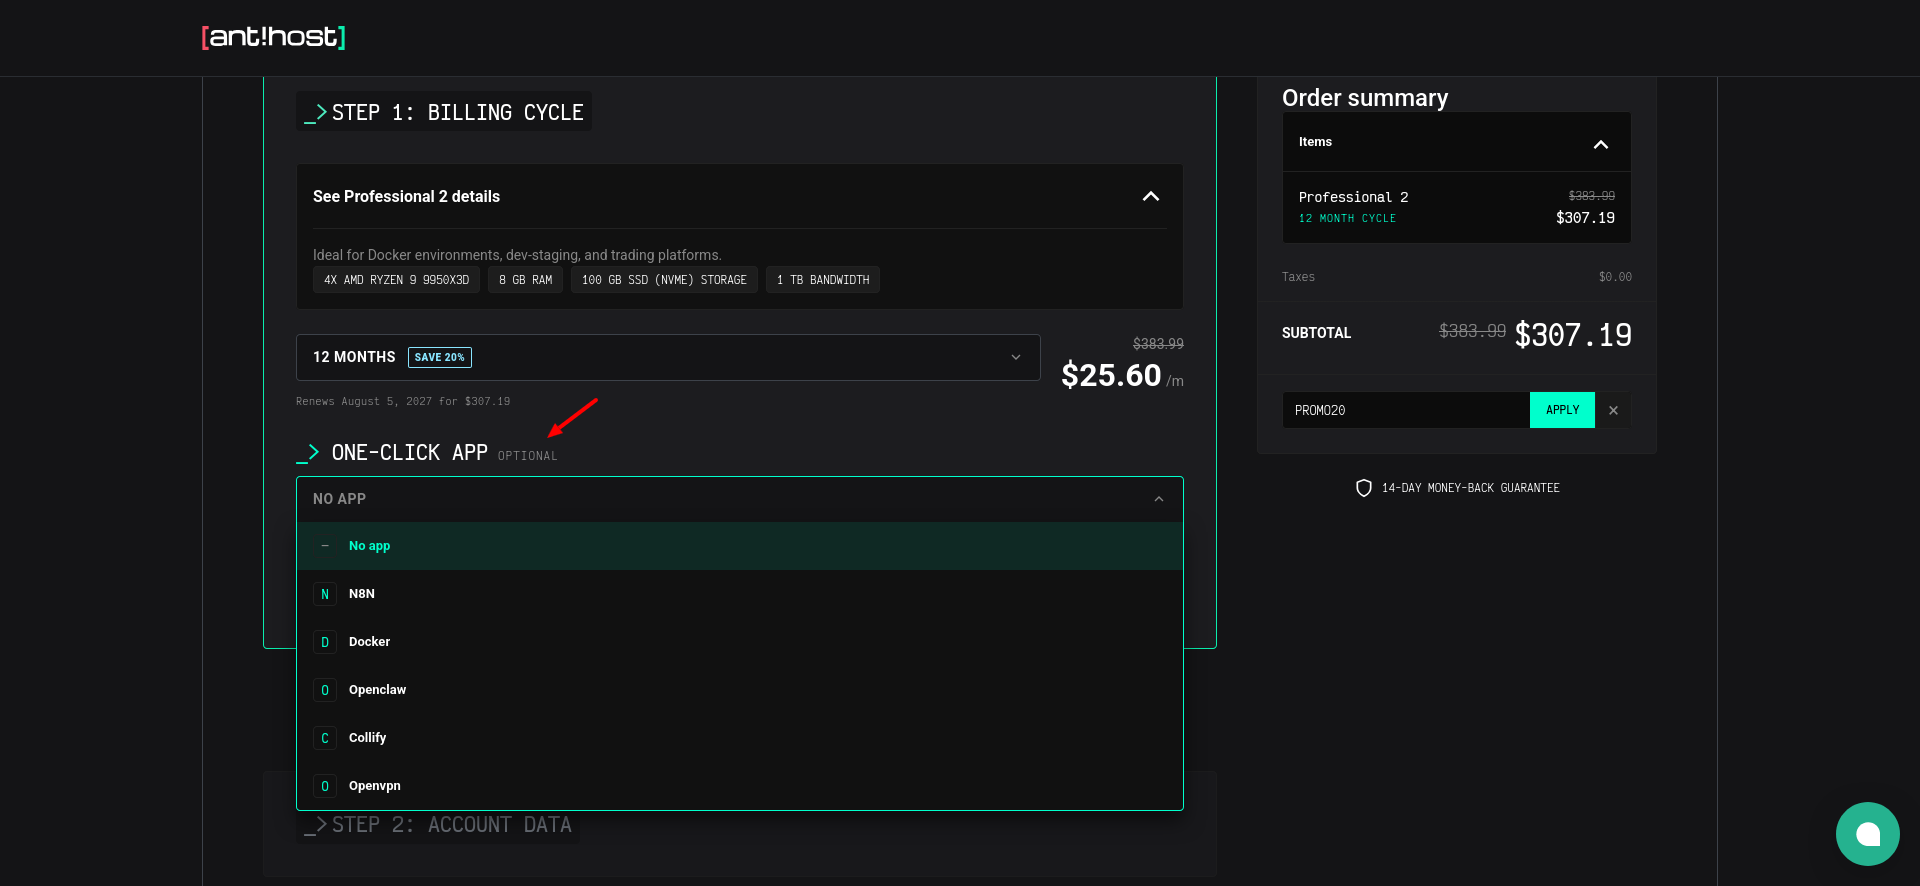
Task: Click the N8N letter icon
Action: tap(325, 594)
